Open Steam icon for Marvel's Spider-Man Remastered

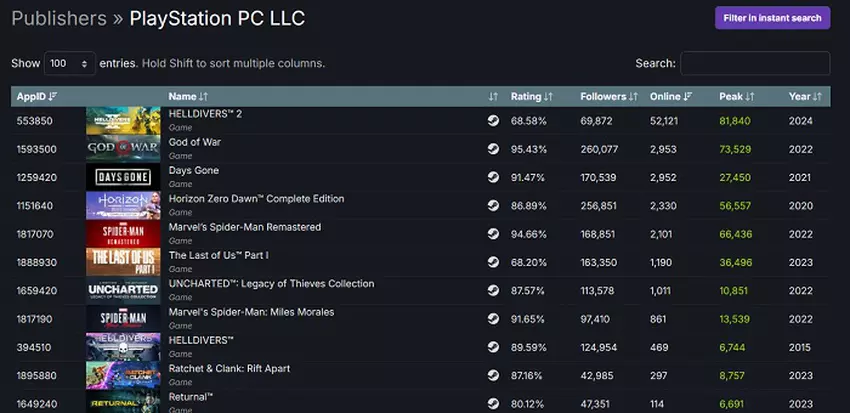tap(493, 234)
